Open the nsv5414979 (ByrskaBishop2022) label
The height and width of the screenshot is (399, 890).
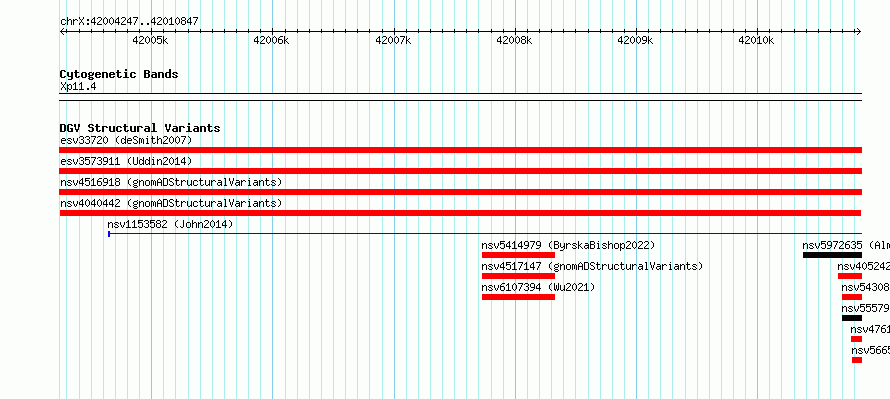568,245
